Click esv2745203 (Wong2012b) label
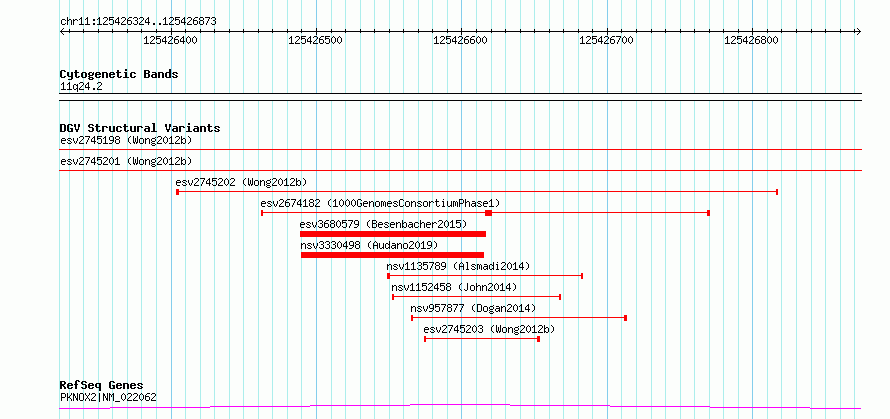890x419 pixels. point(489,329)
